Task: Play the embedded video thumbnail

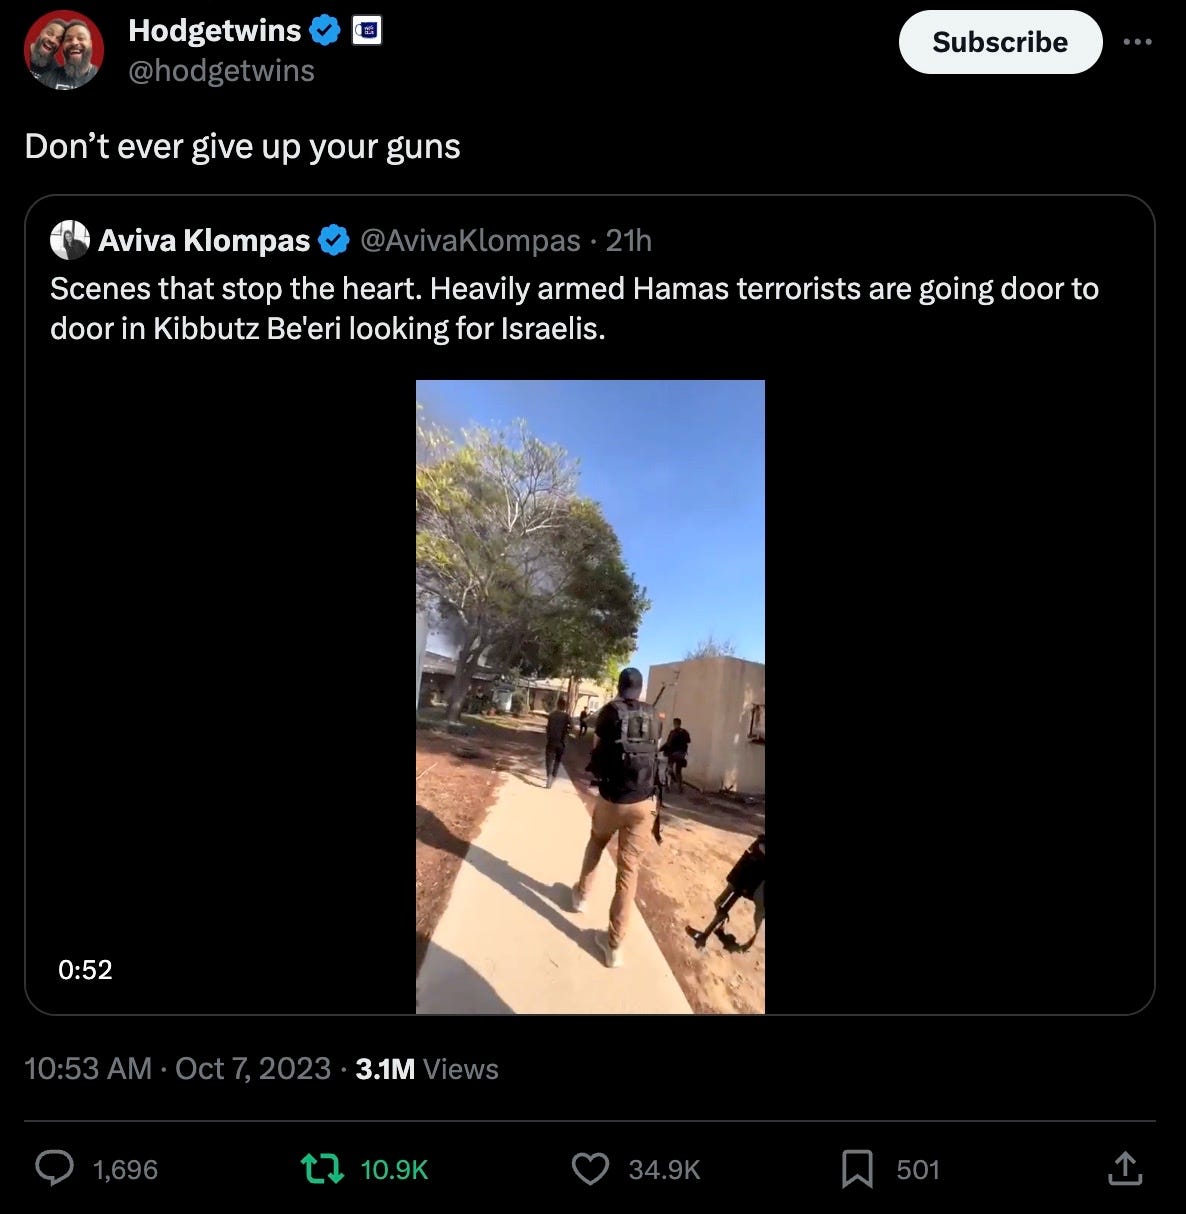Action: pyautogui.click(x=590, y=697)
